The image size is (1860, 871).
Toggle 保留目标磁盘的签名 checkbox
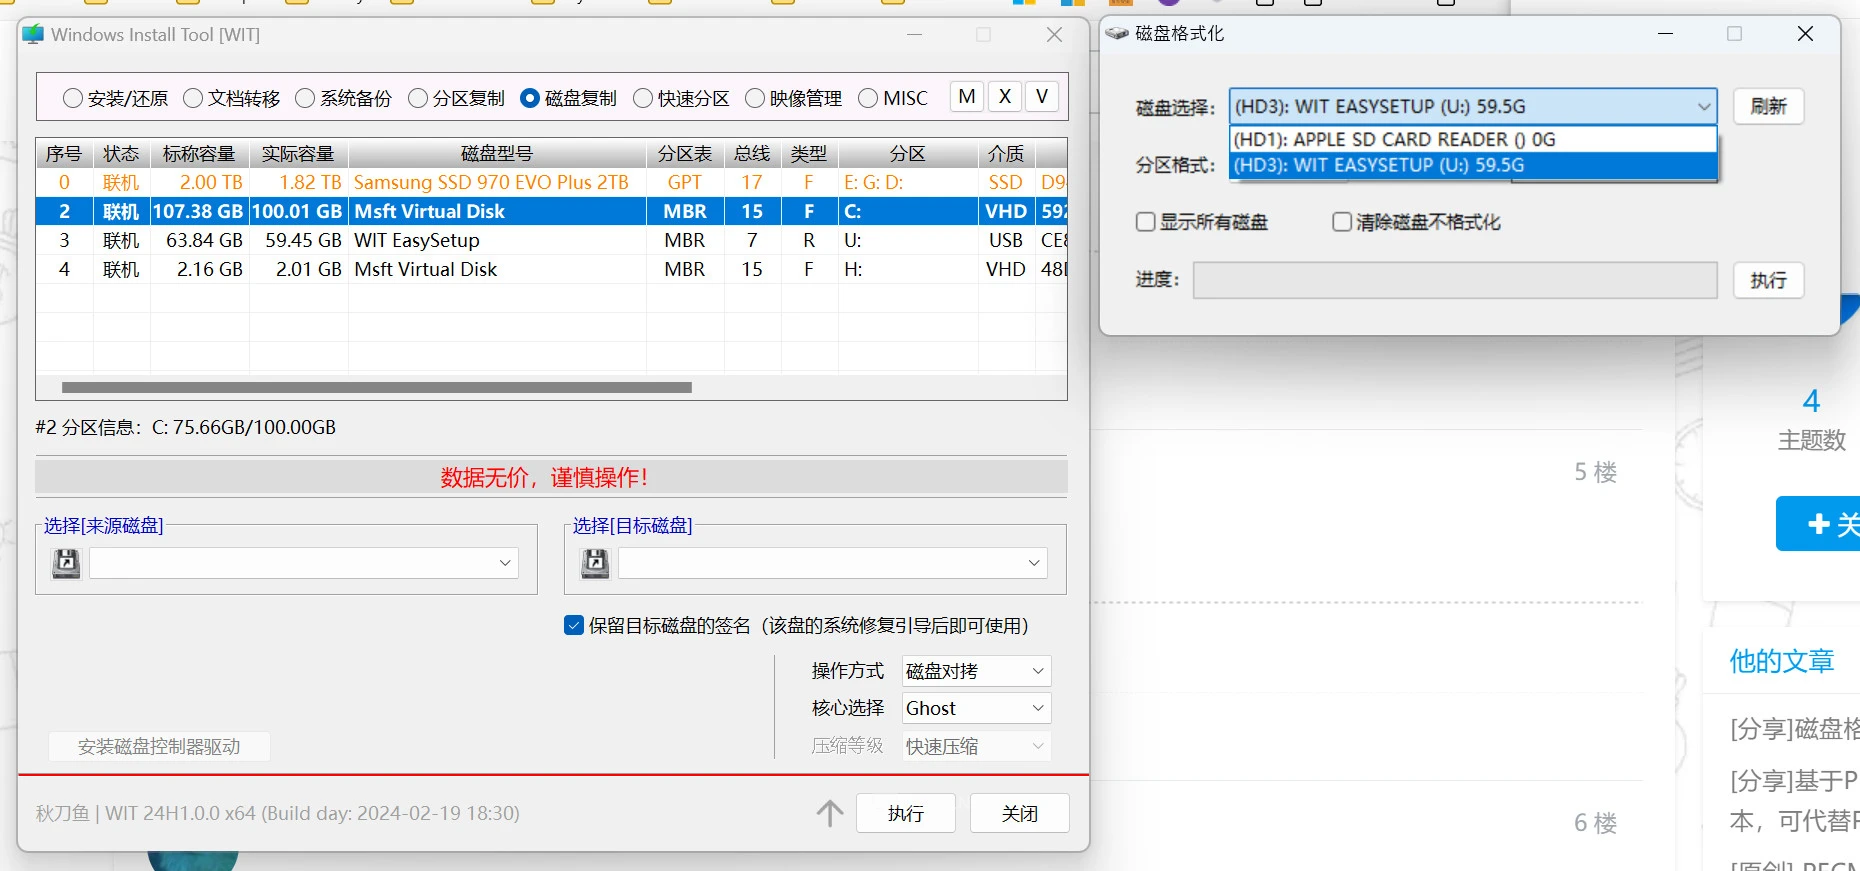tap(574, 626)
